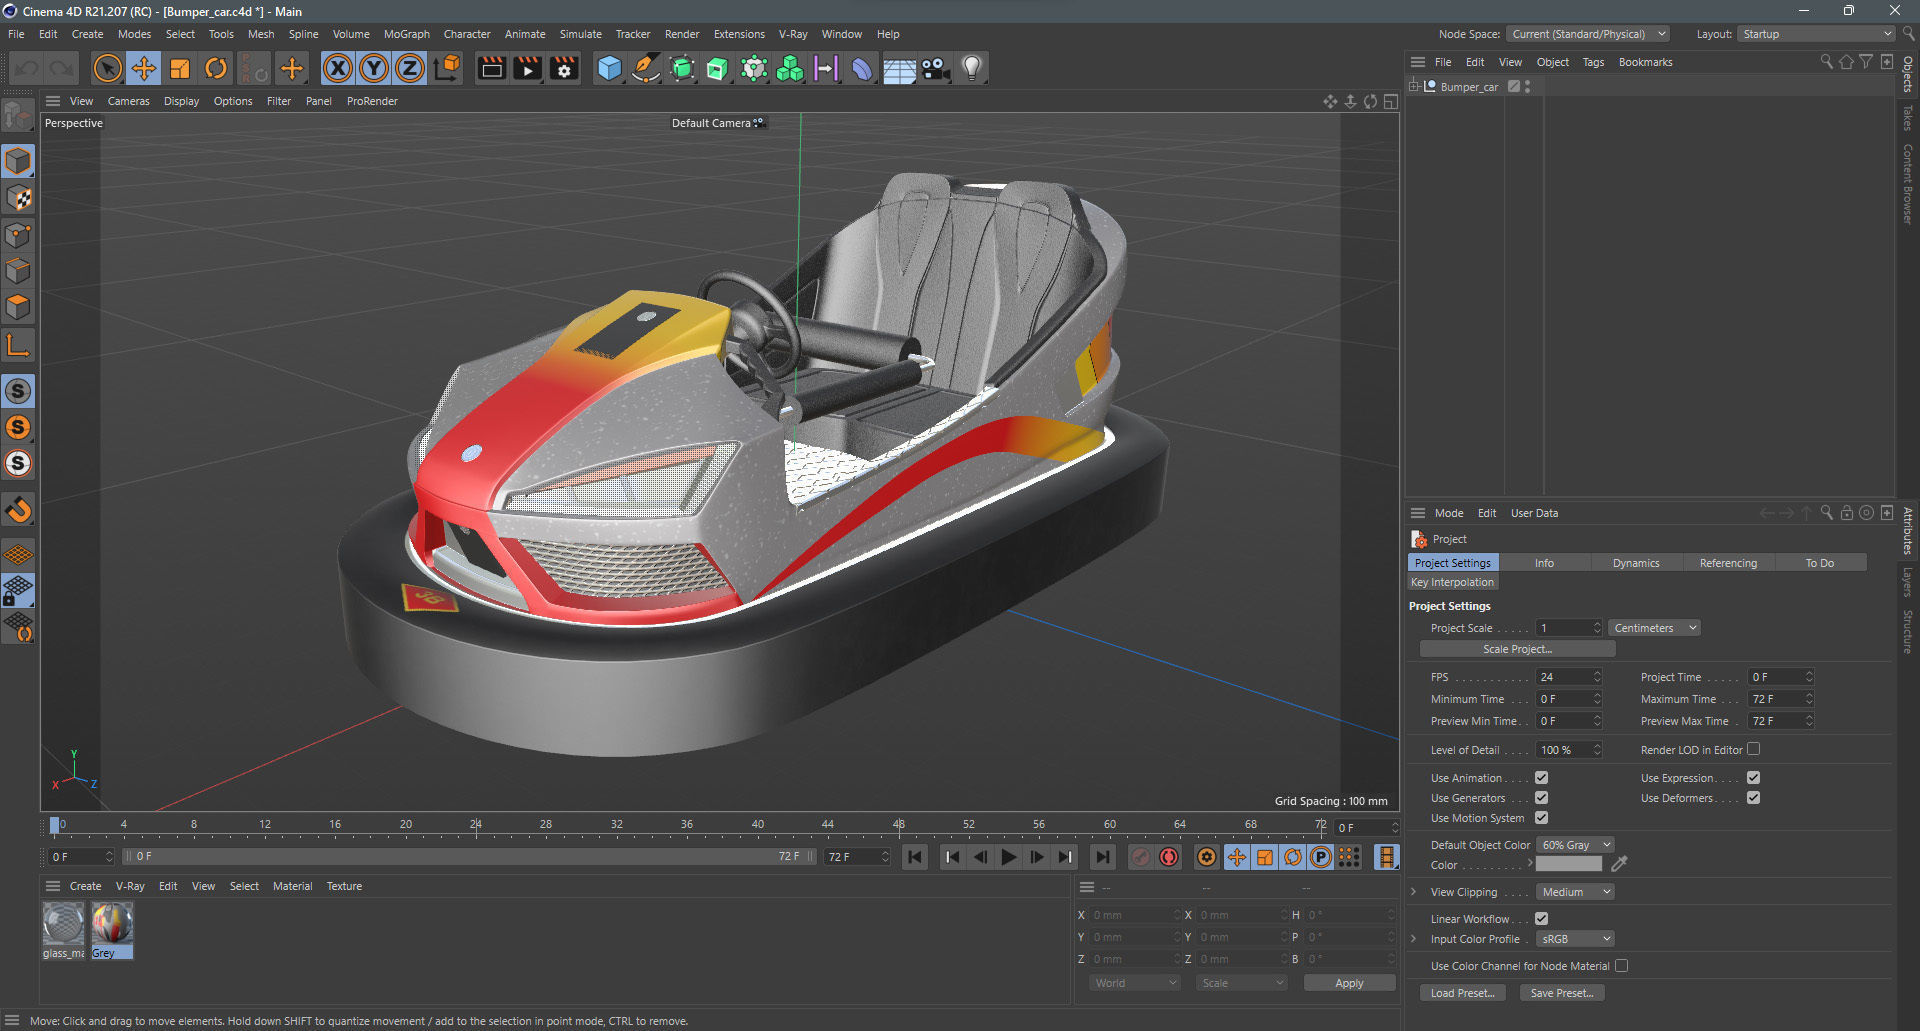This screenshot has height=1031, width=1920.
Task: Pick color with the eyedropper icon
Action: [x=1619, y=864]
